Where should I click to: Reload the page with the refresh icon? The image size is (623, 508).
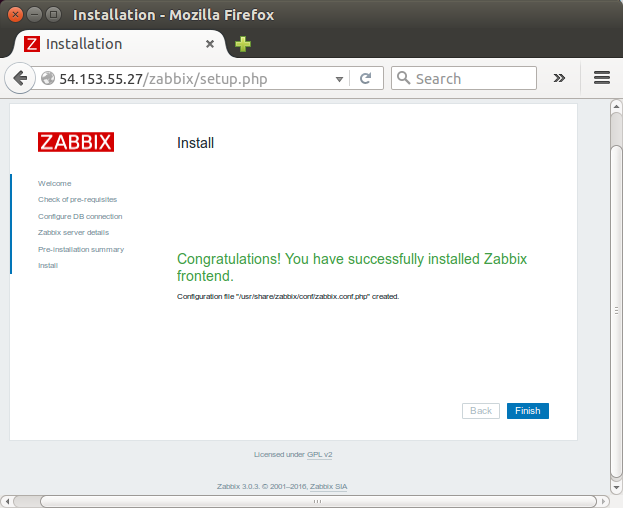(x=366, y=78)
